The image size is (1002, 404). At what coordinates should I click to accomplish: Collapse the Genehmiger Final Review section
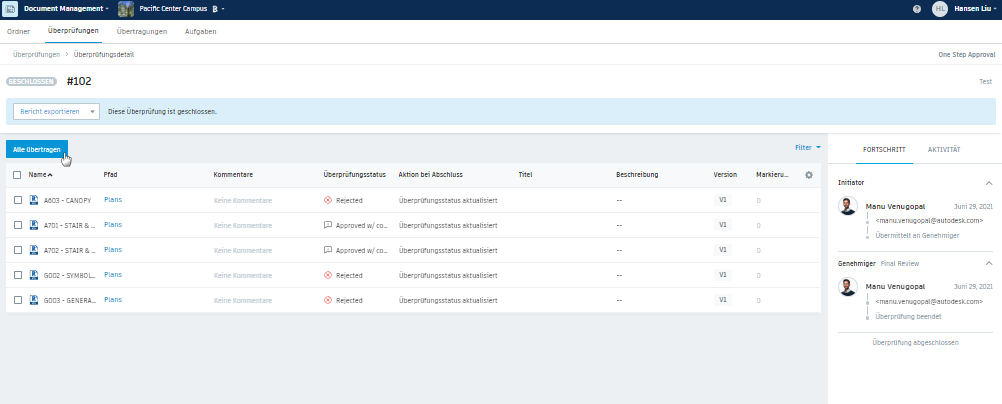point(989,263)
